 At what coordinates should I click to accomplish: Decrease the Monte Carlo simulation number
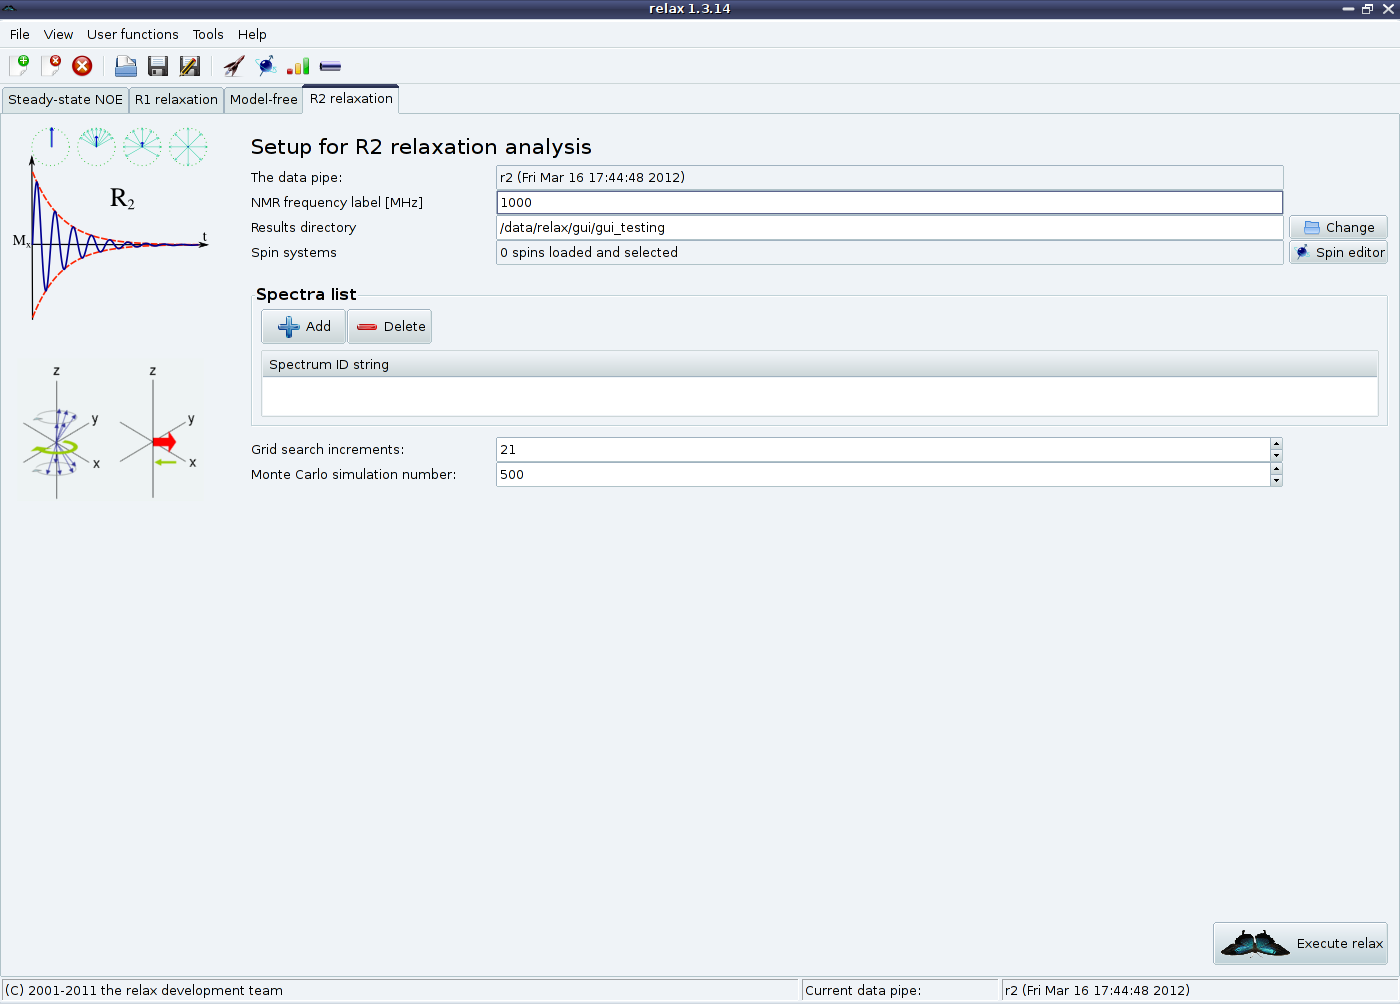(x=1276, y=481)
